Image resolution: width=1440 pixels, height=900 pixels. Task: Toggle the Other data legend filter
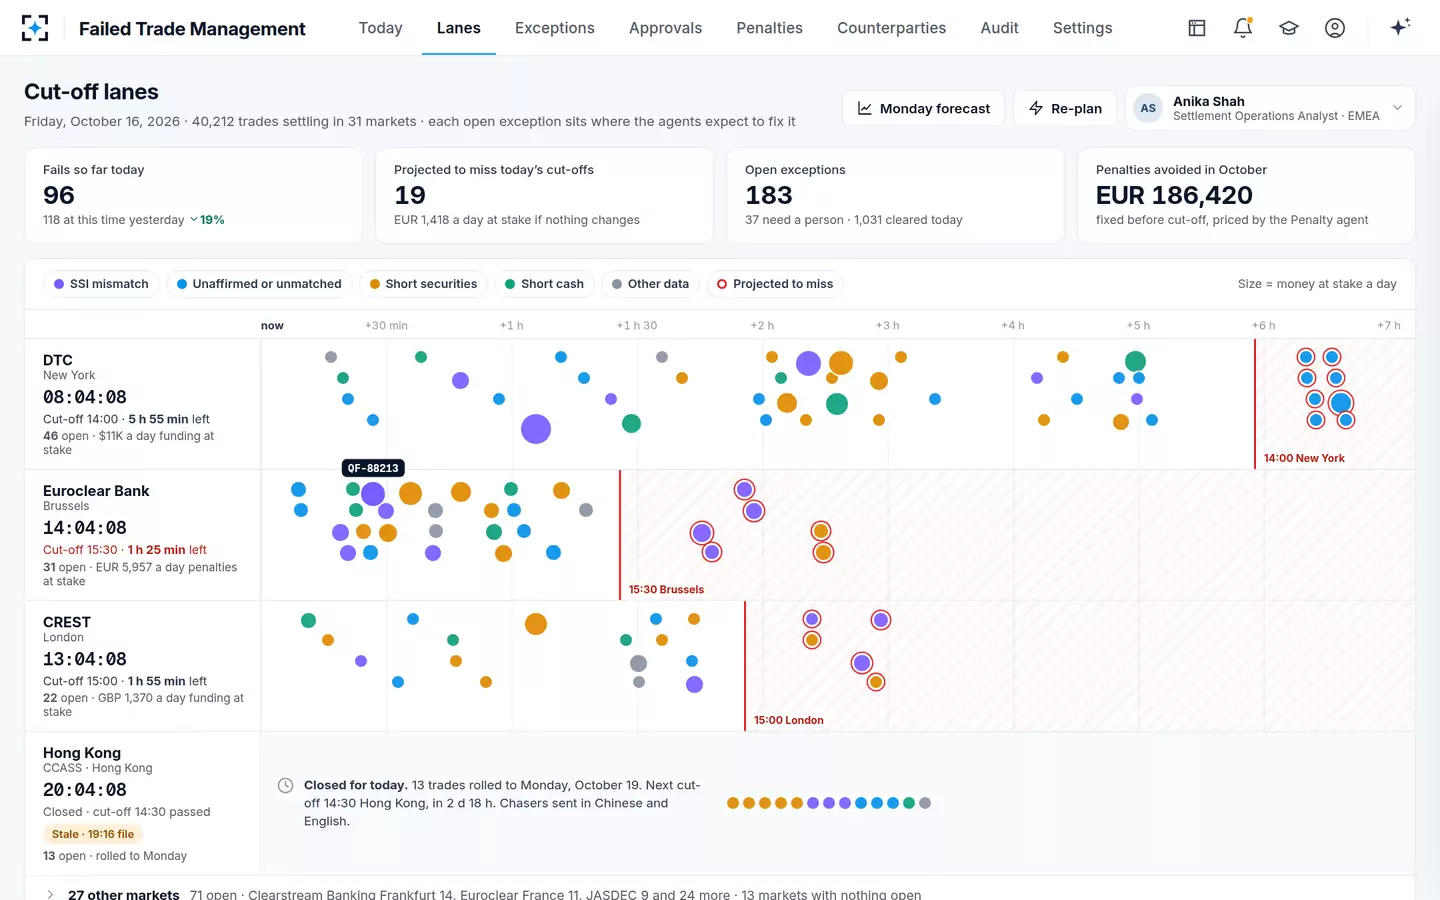click(x=650, y=284)
